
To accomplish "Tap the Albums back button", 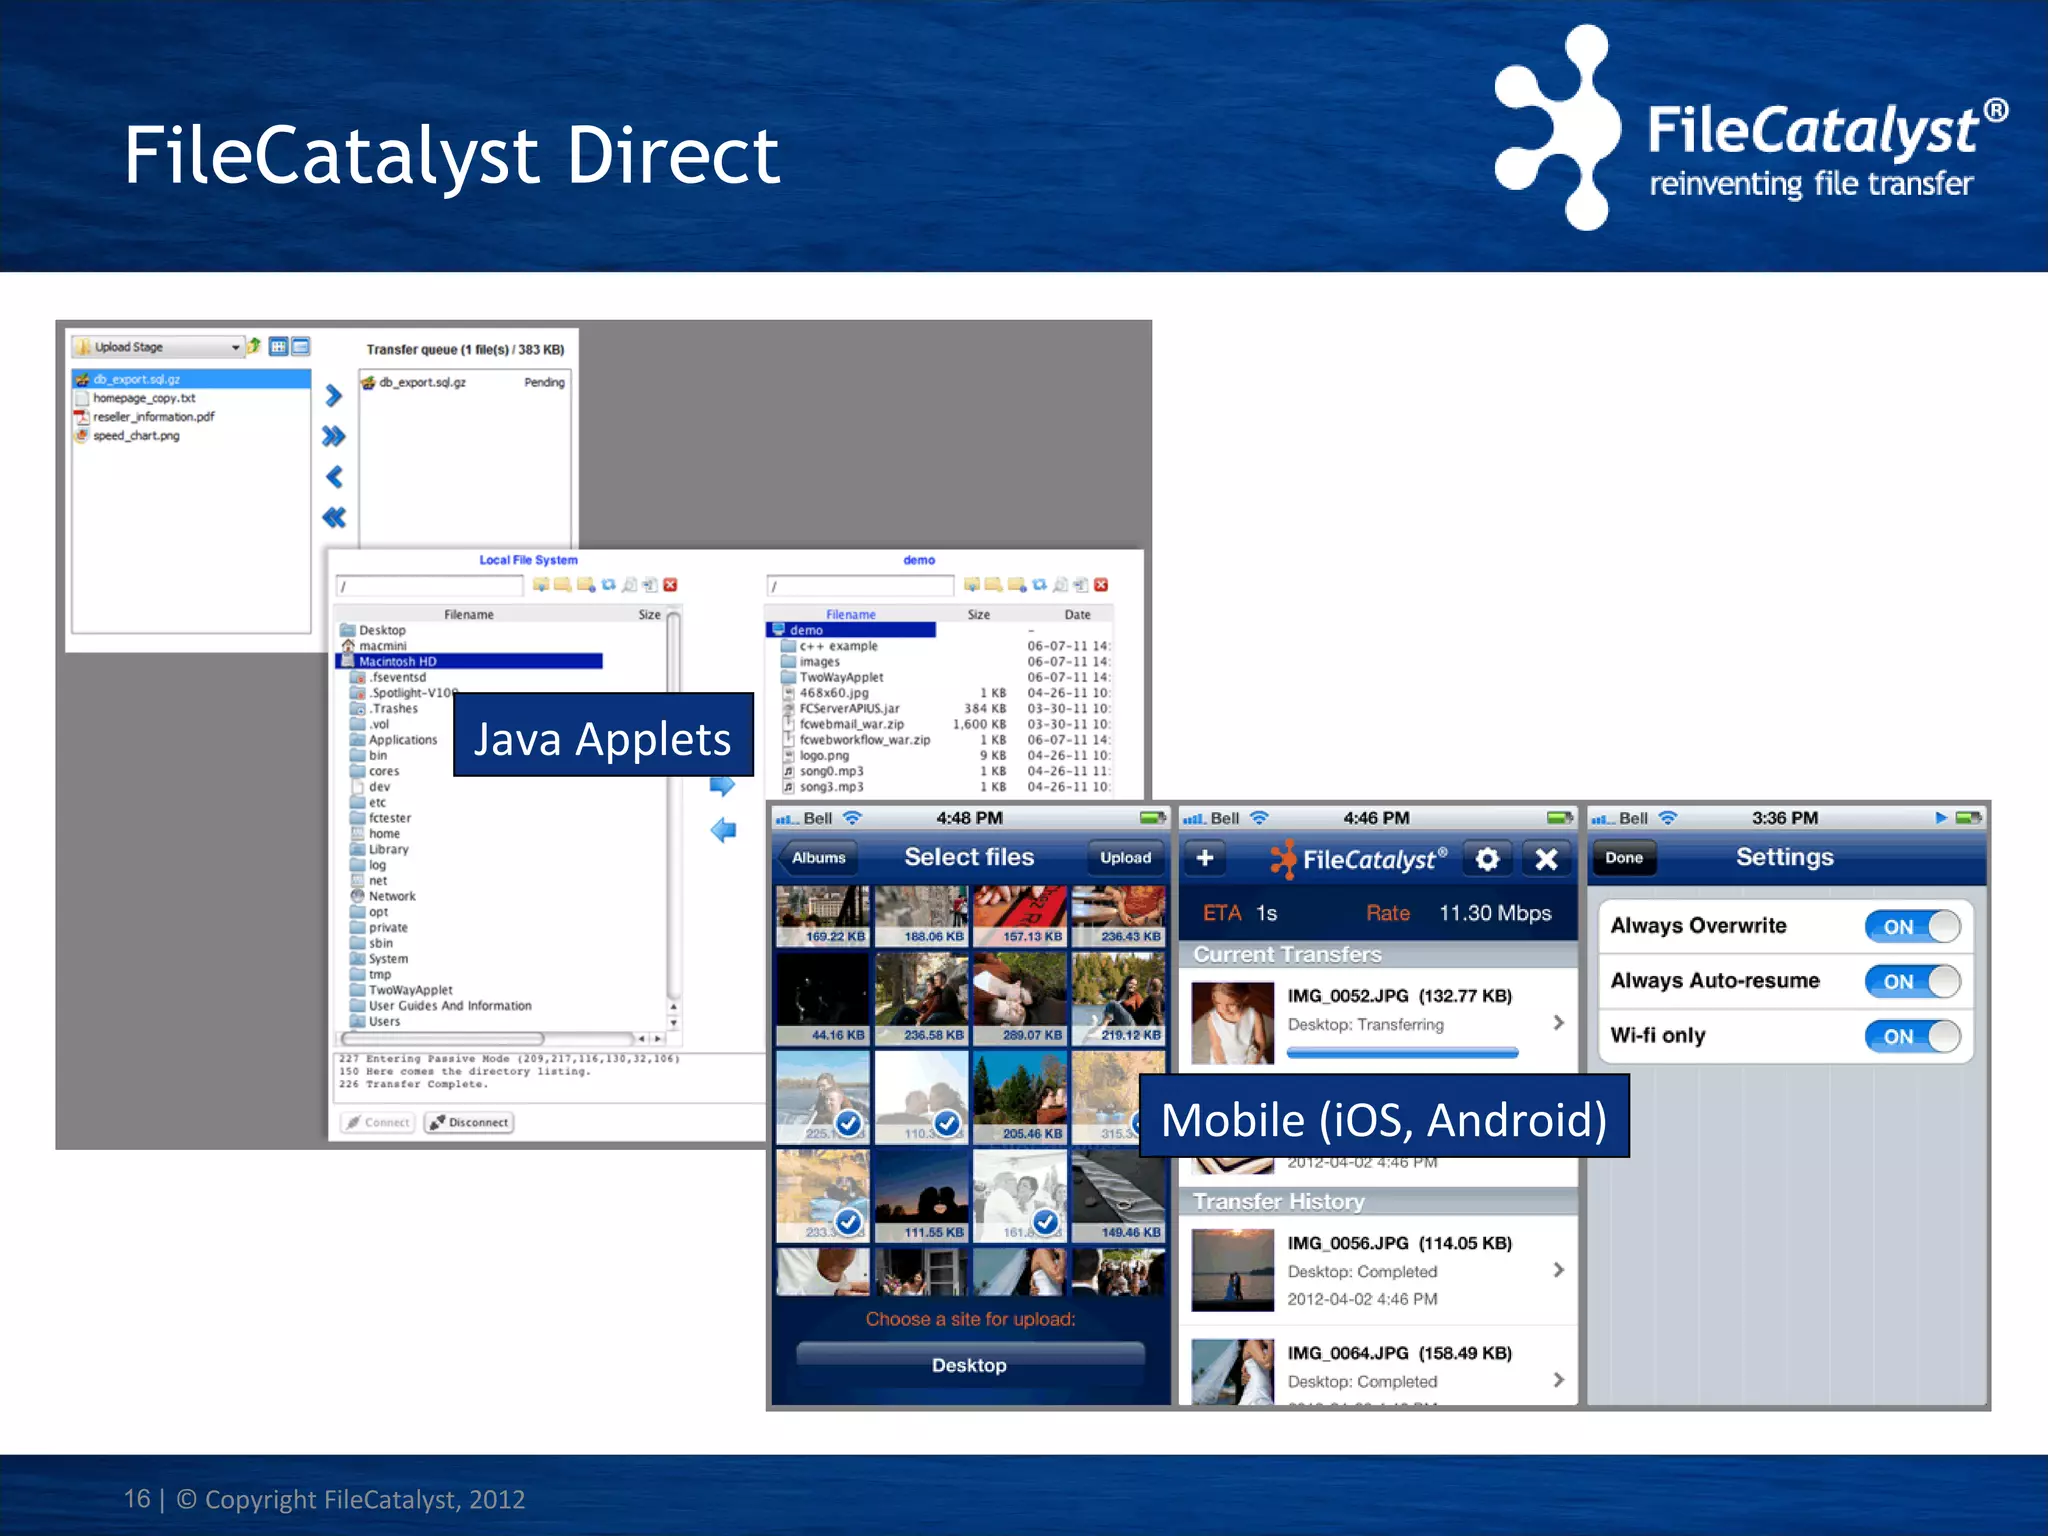I will point(817,858).
